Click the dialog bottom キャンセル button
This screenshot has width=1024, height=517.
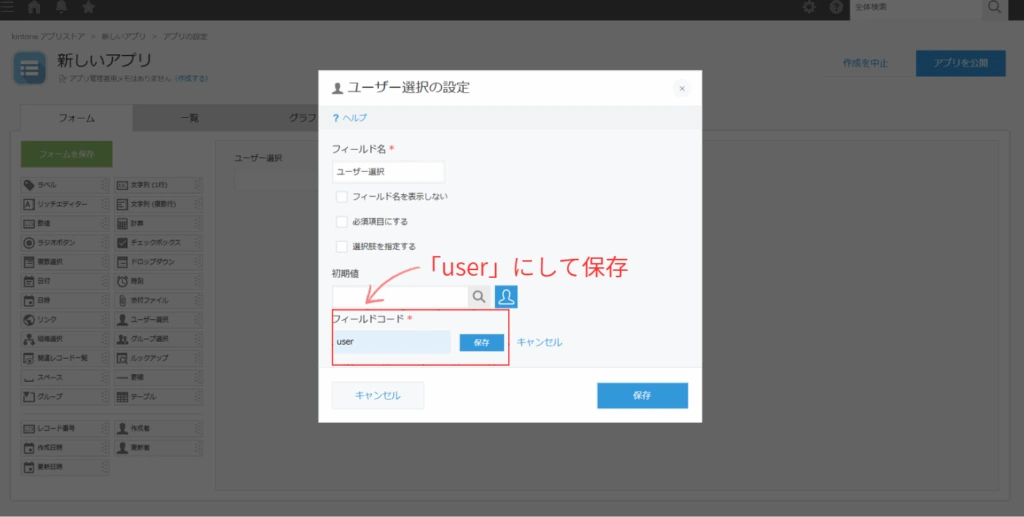pyautogui.click(x=377, y=396)
